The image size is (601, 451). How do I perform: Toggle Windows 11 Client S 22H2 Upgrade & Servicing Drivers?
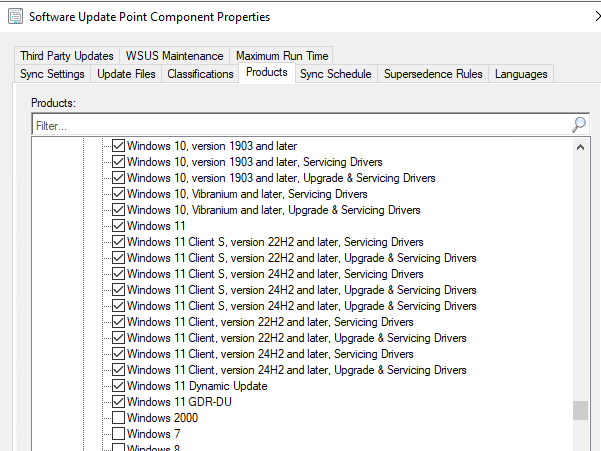[118, 258]
